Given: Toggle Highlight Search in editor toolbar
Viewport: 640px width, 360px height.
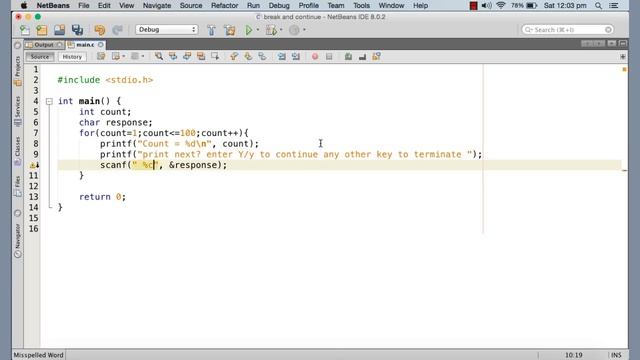Looking at the screenshot, I should click(201, 56).
